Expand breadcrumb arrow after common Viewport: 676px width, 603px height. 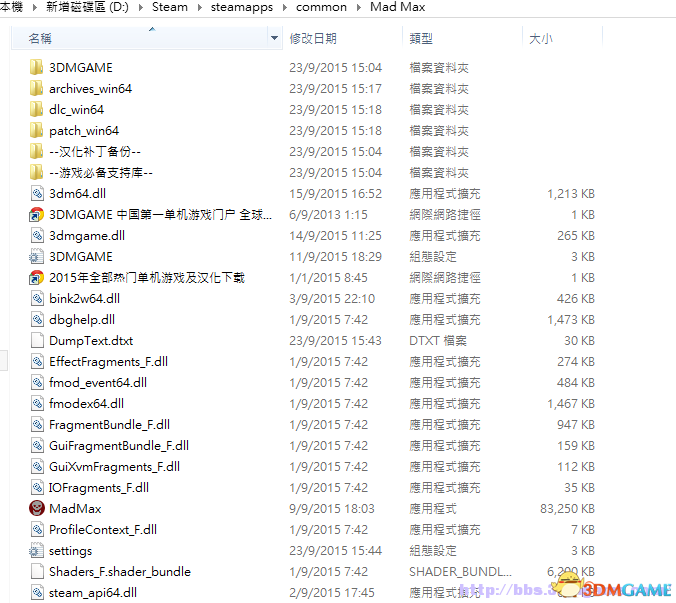pos(359,7)
